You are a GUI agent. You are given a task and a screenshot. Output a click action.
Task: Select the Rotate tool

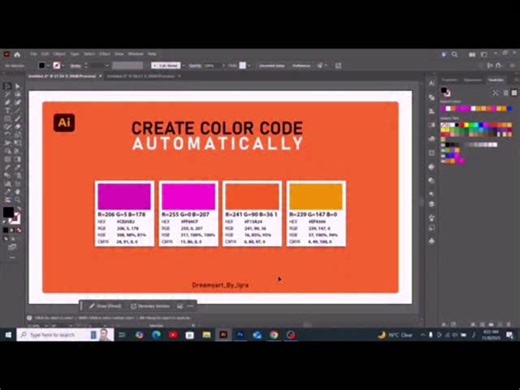7,135
